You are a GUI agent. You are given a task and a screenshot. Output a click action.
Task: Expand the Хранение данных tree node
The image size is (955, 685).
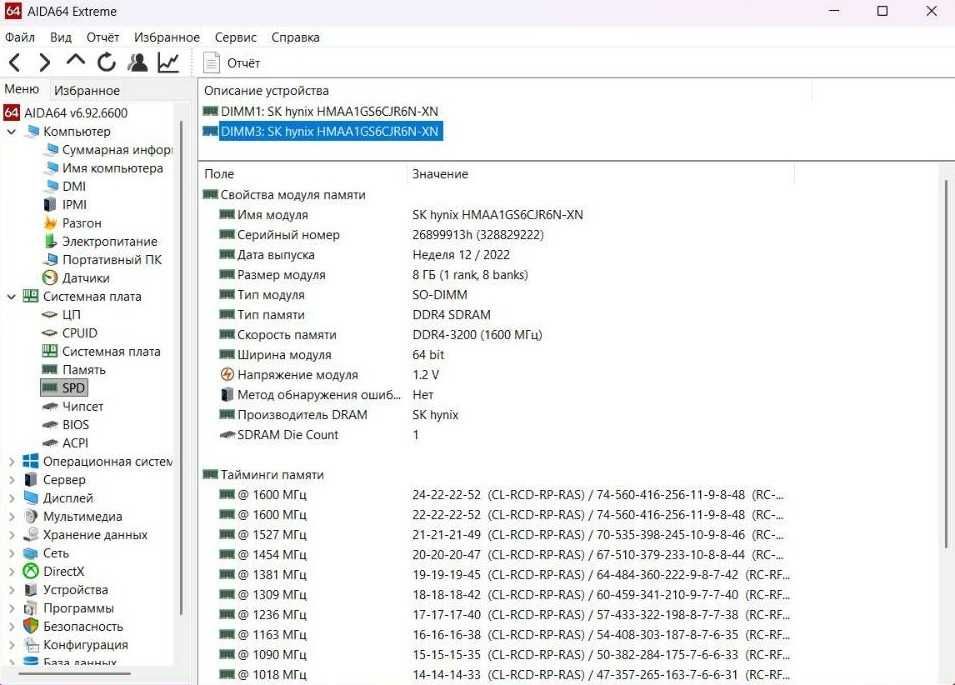(11, 535)
